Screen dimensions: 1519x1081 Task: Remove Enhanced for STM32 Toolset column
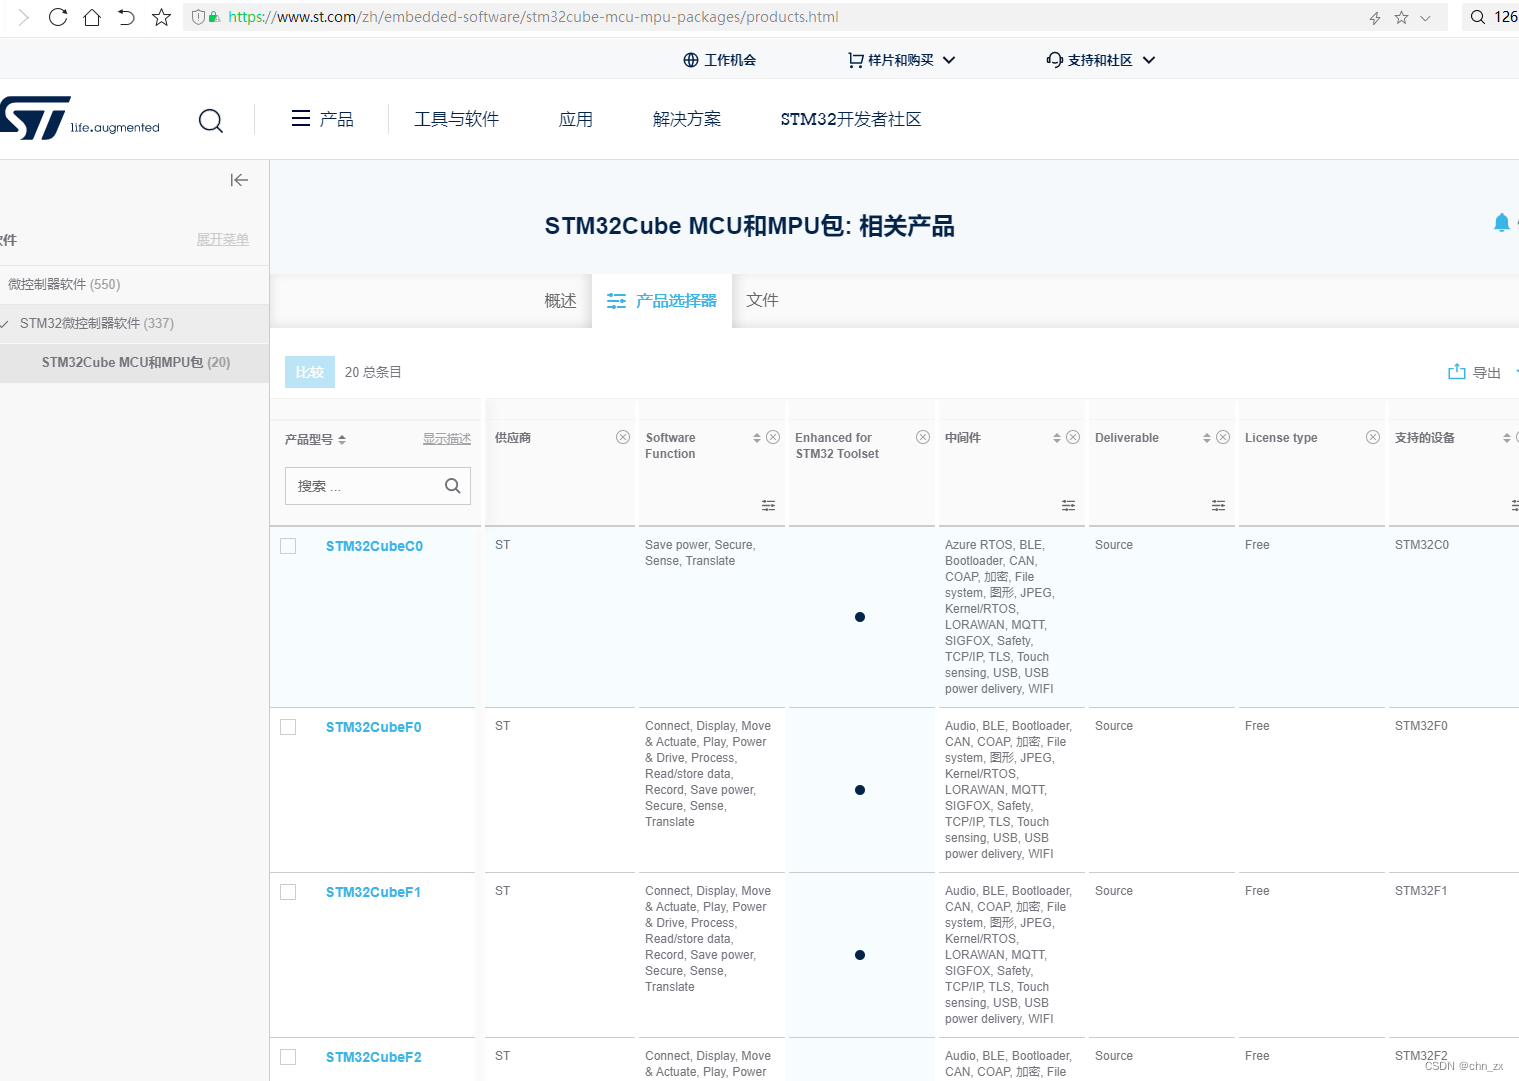[x=923, y=437]
